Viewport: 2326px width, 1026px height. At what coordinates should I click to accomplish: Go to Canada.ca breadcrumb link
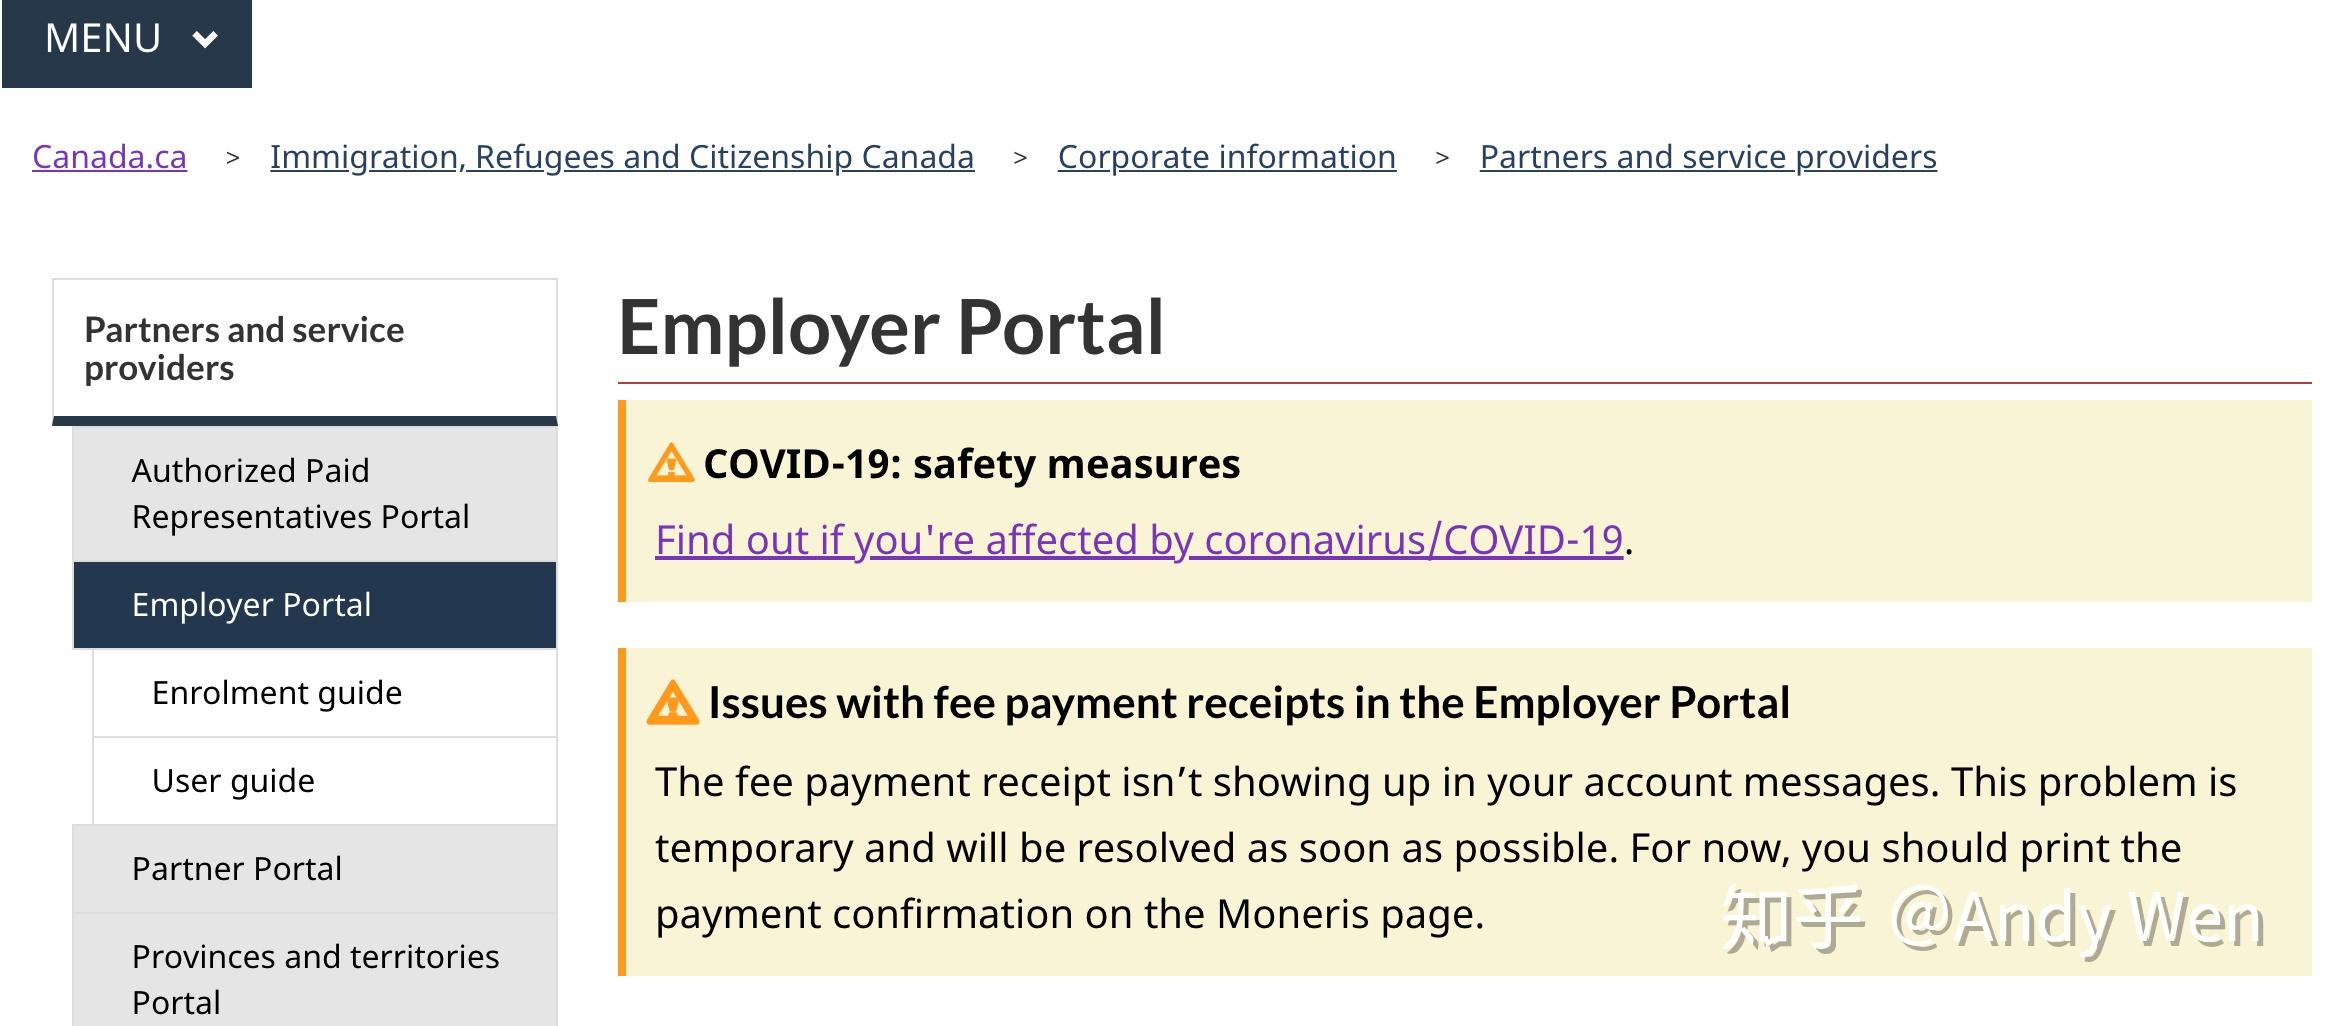point(109,157)
